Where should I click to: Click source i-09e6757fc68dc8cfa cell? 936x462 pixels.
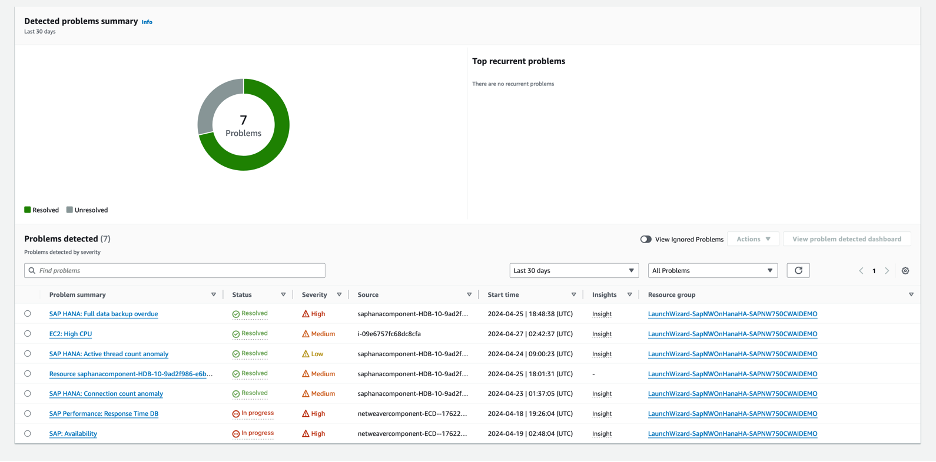tap(390, 334)
